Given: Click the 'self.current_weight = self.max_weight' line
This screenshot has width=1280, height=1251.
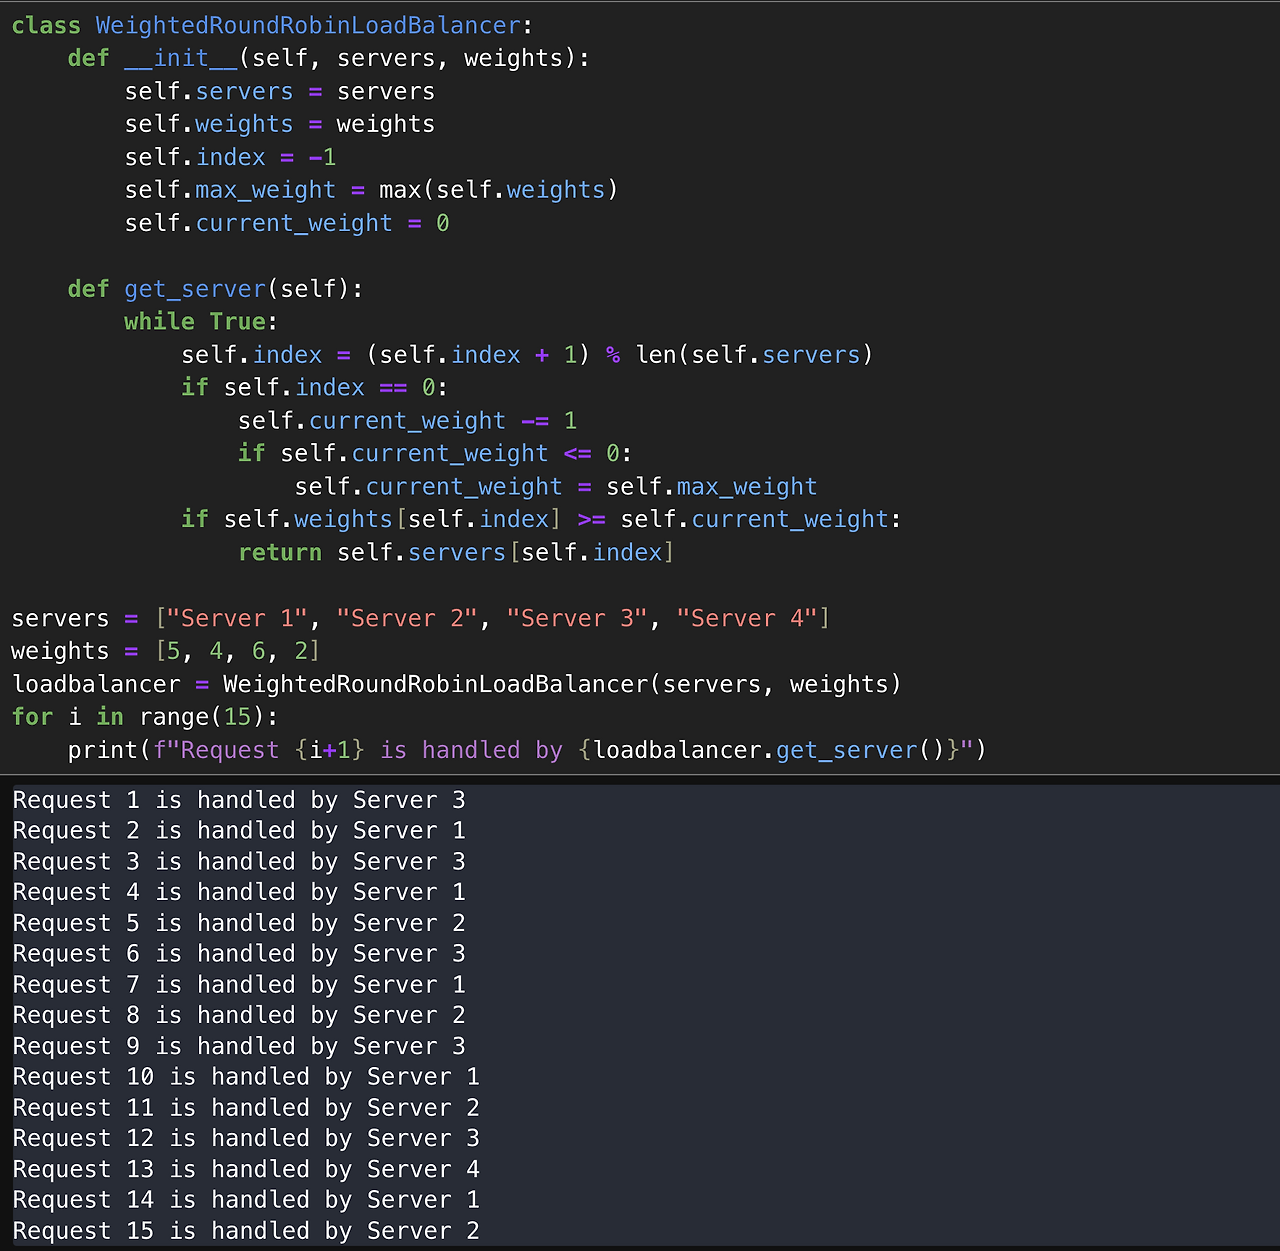Looking at the screenshot, I should click(556, 487).
